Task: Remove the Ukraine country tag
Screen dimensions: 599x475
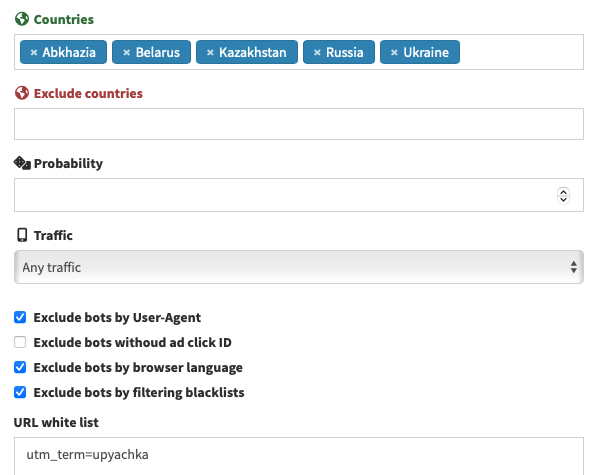Action: point(394,52)
